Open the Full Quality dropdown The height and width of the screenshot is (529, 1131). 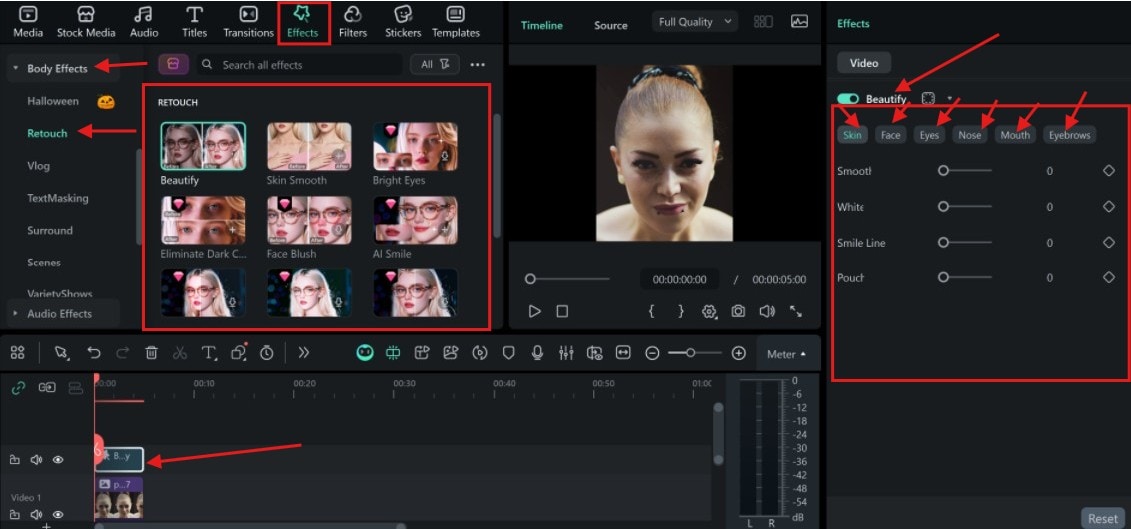coord(695,22)
